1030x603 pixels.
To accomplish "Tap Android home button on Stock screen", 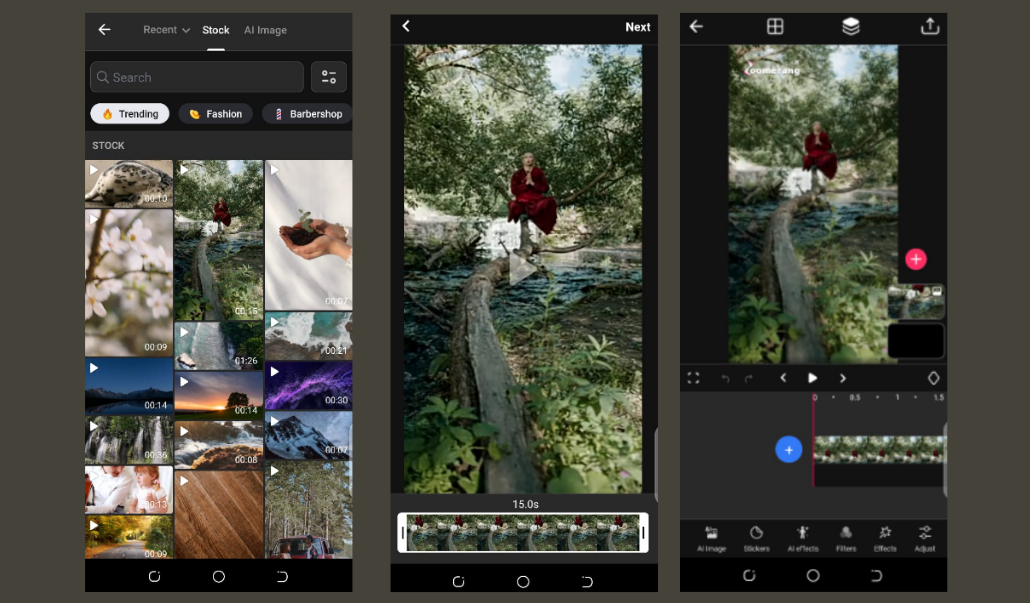I will pos(219,576).
